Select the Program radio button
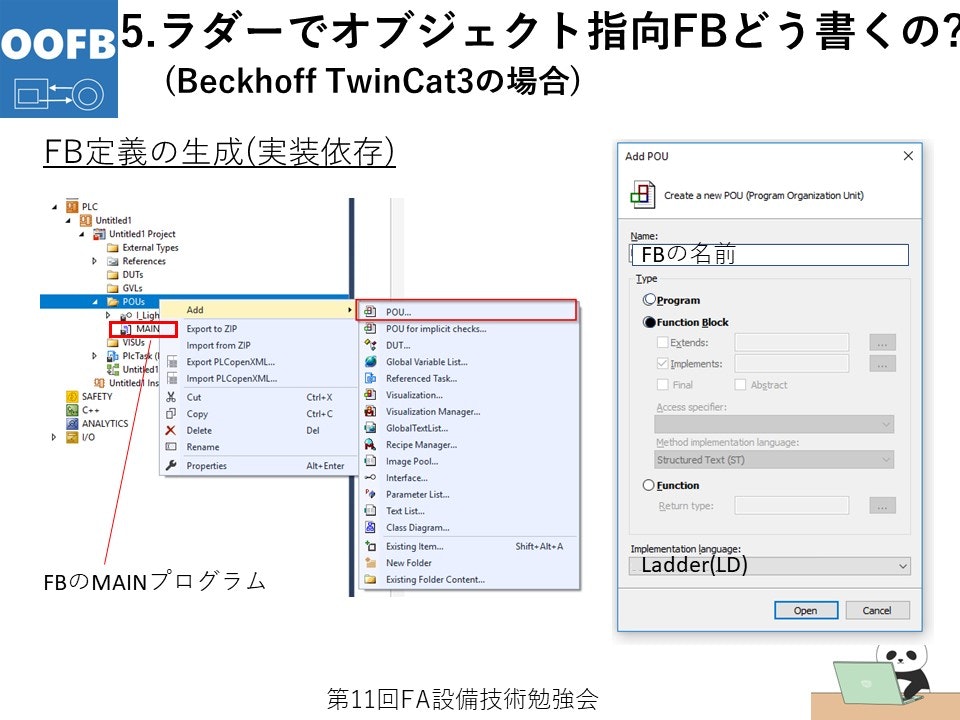 pos(649,300)
